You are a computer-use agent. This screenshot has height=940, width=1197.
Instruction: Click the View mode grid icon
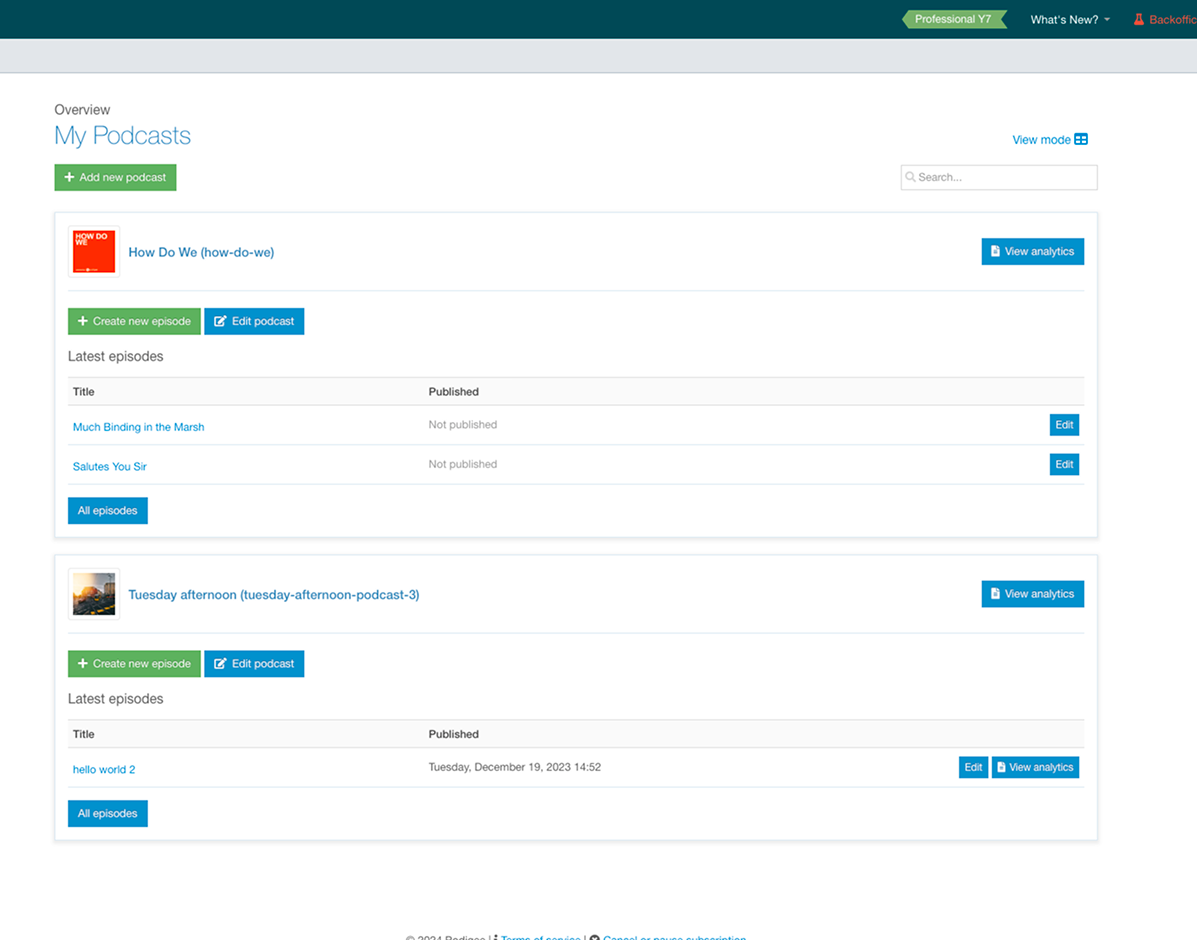(1081, 140)
